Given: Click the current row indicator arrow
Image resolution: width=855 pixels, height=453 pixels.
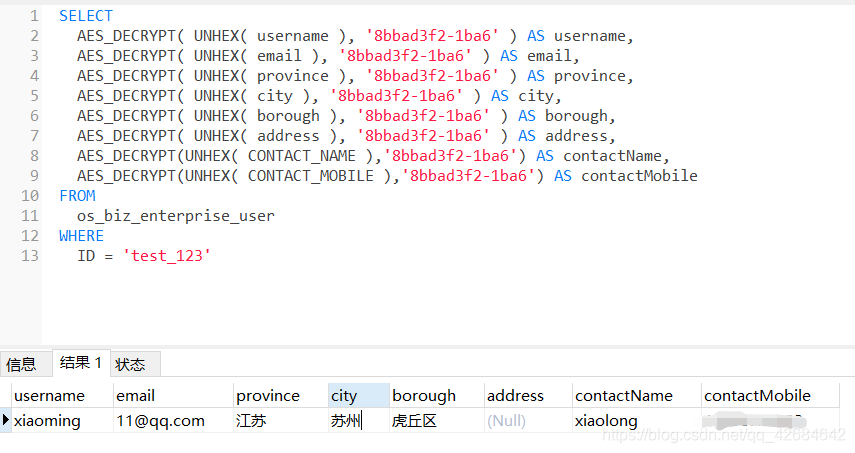Looking at the screenshot, I should pyautogui.click(x=5, y=420).
